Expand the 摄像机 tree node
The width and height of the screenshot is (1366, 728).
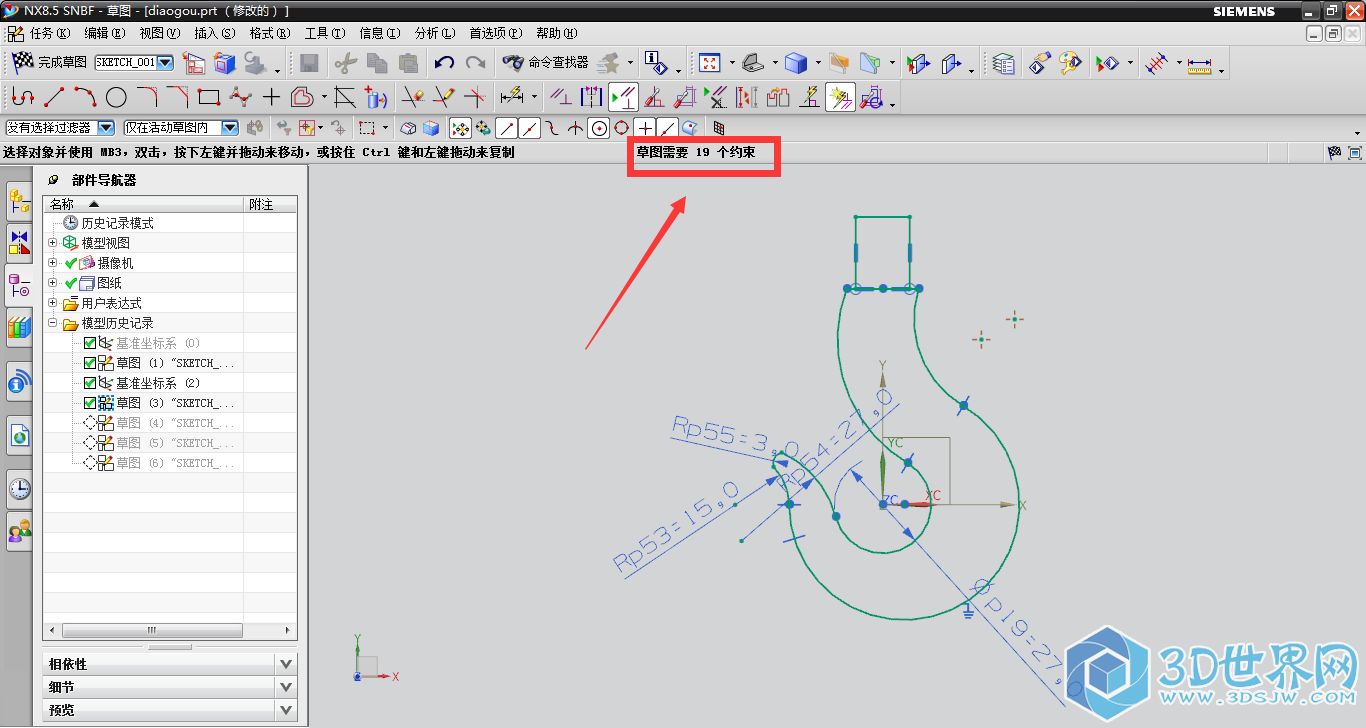53,263
